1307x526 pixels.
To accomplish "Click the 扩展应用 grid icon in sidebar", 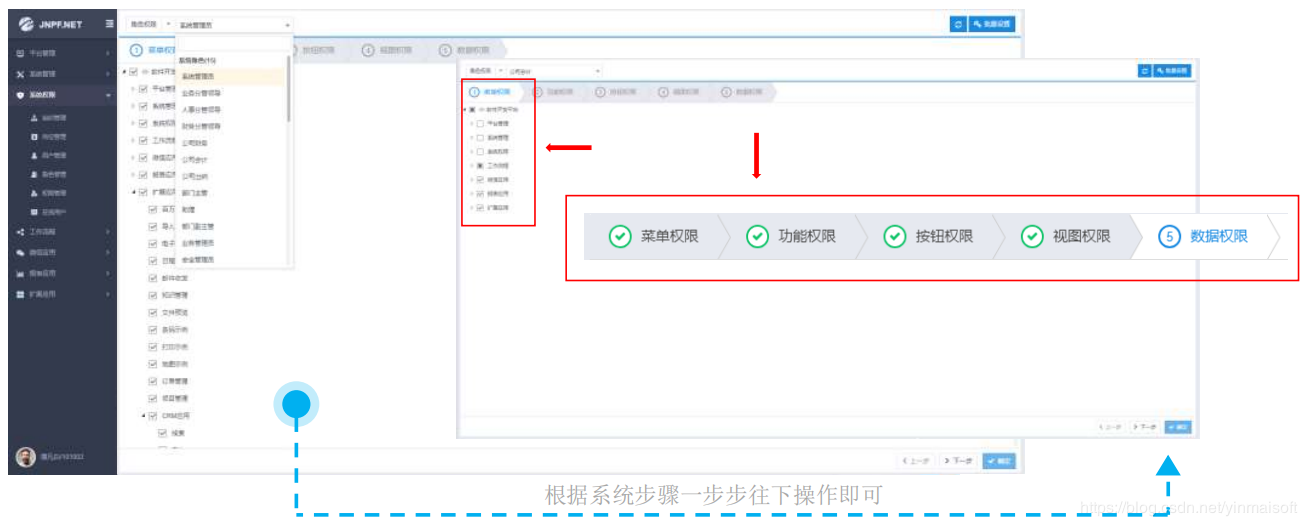I will pyautogui.click(x=20, y=295).
